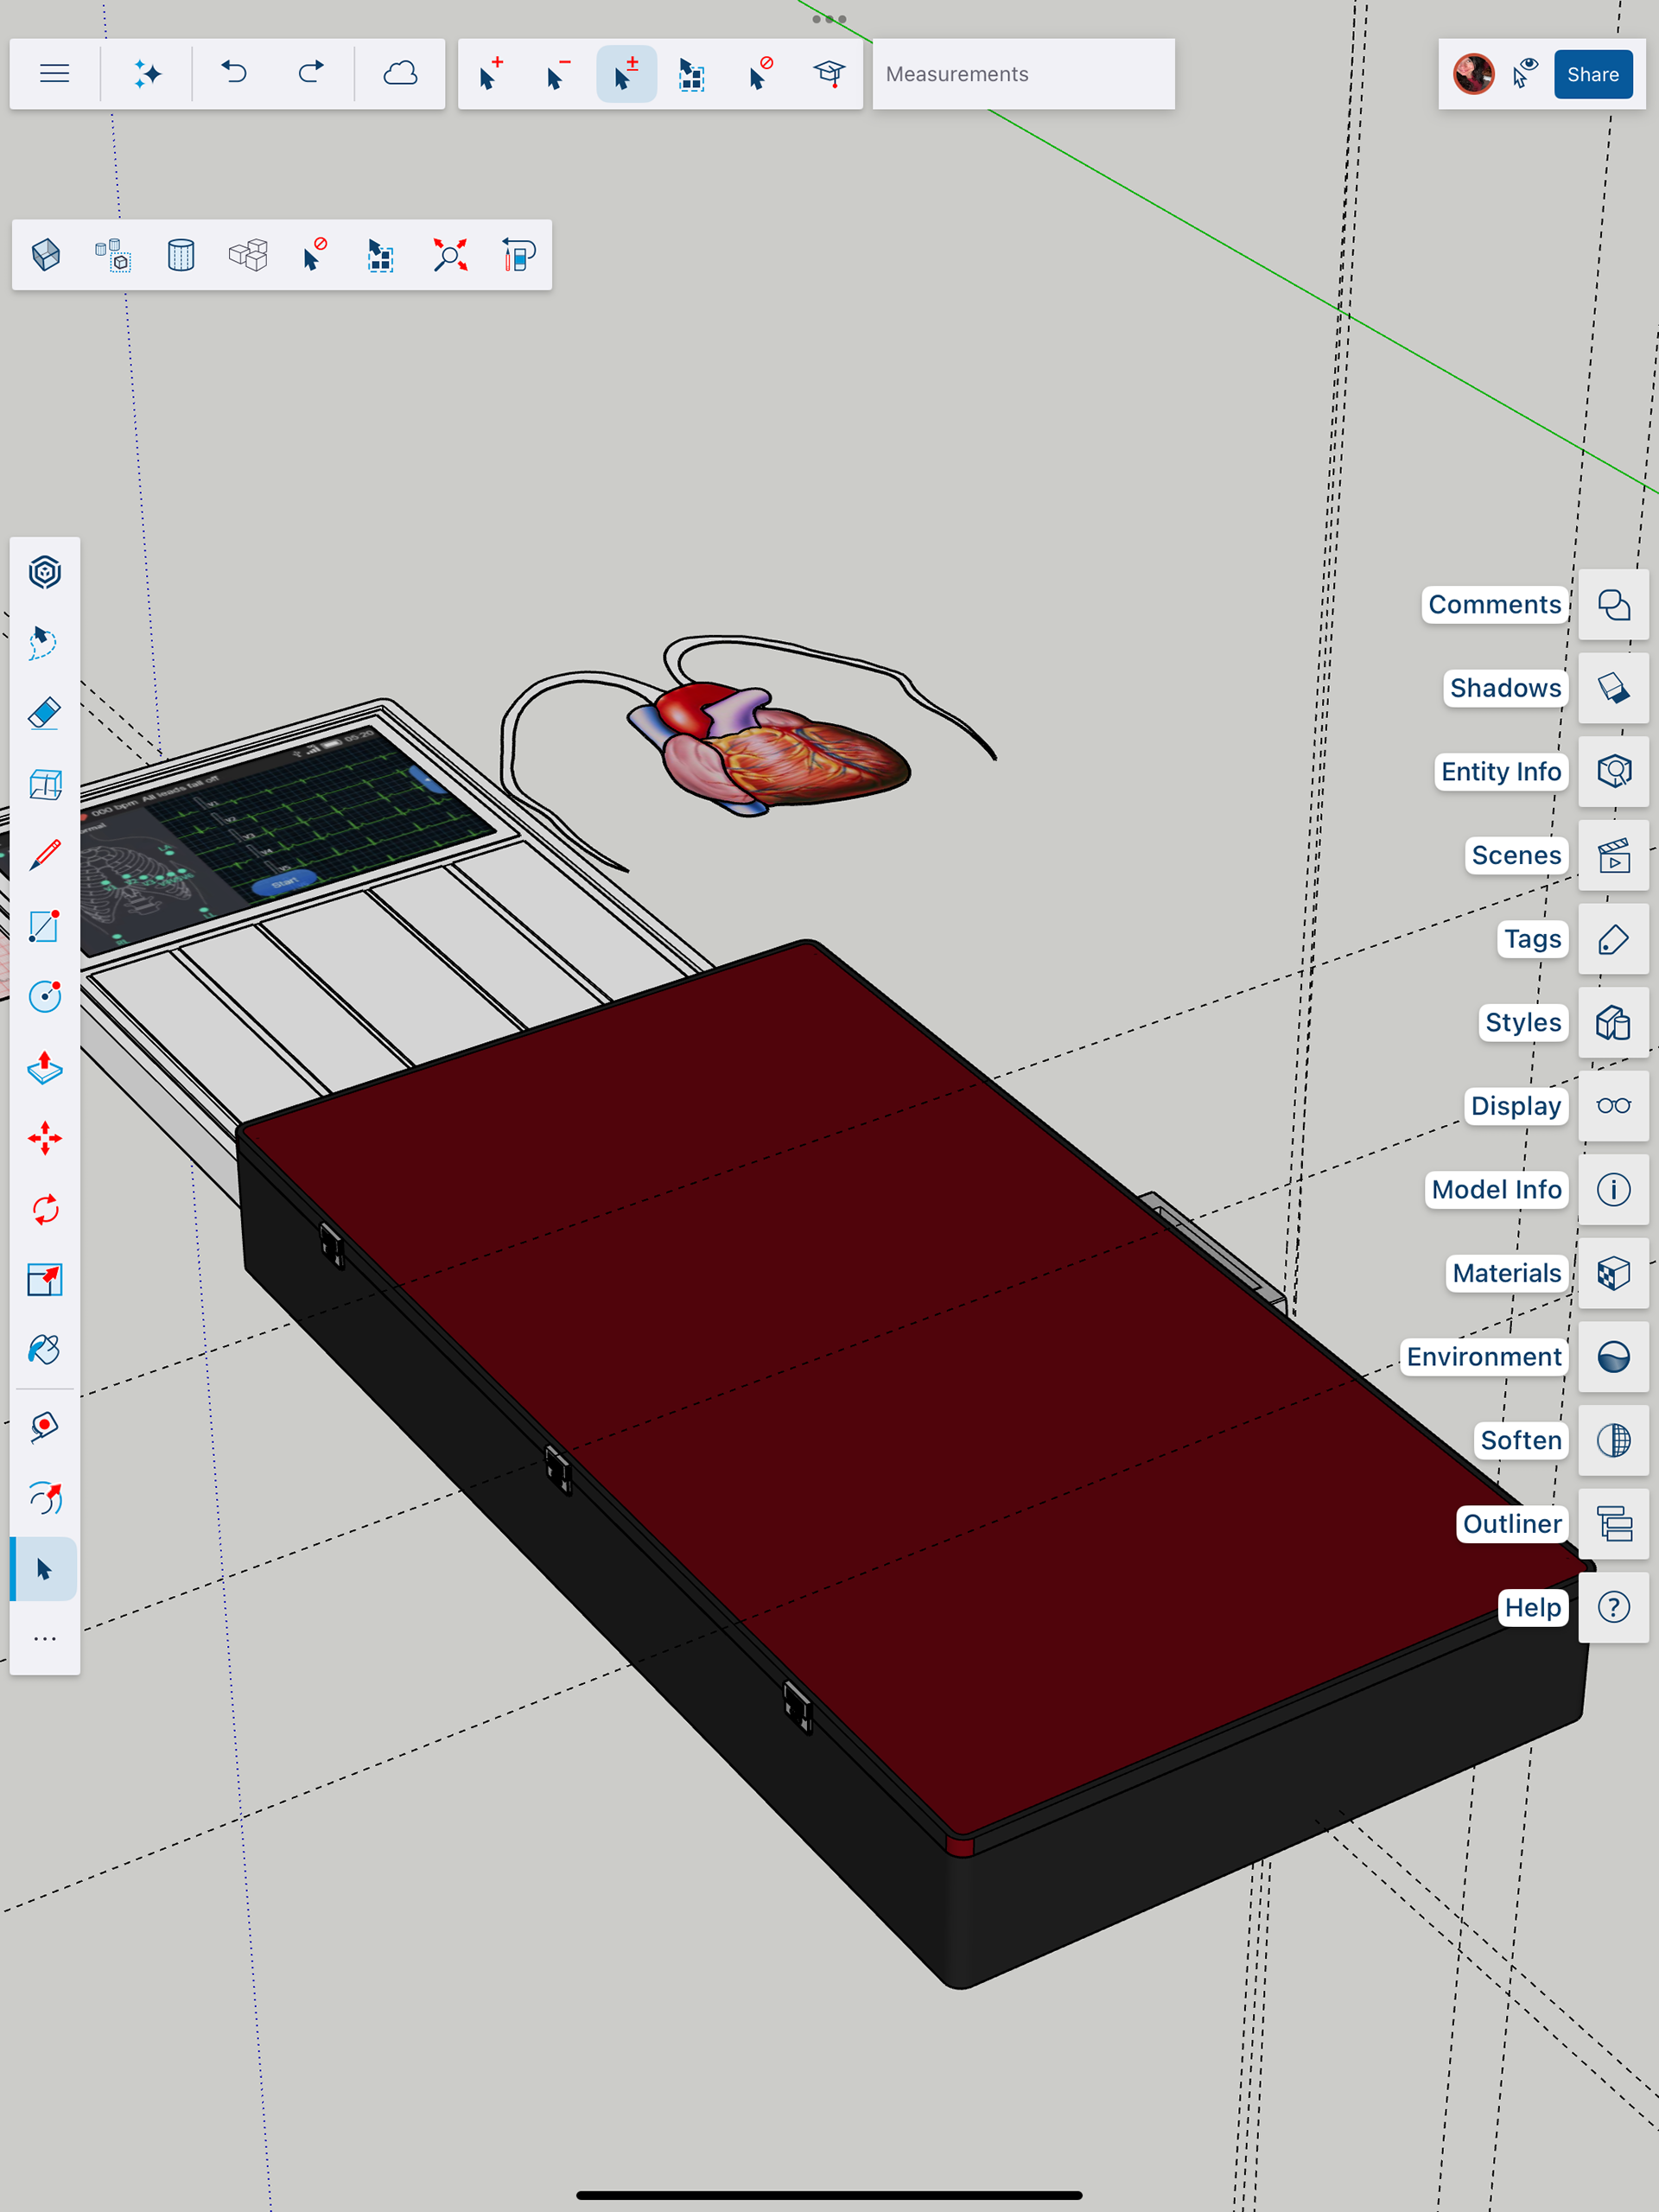This screenshot has height=2212, width=1659.
Task: Toggle add/subtract selection mode
Action: coord(626,74)
